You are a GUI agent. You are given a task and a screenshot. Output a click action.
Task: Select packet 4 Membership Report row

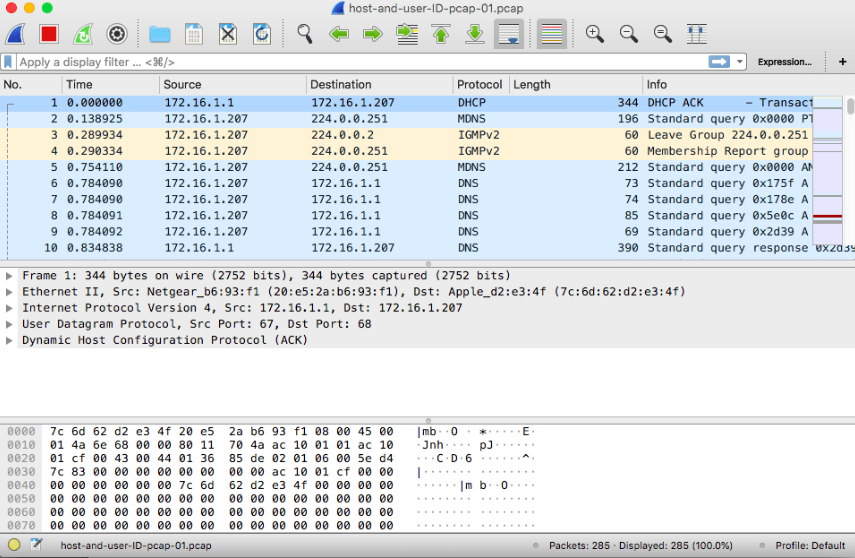click(x=406, y=151)
